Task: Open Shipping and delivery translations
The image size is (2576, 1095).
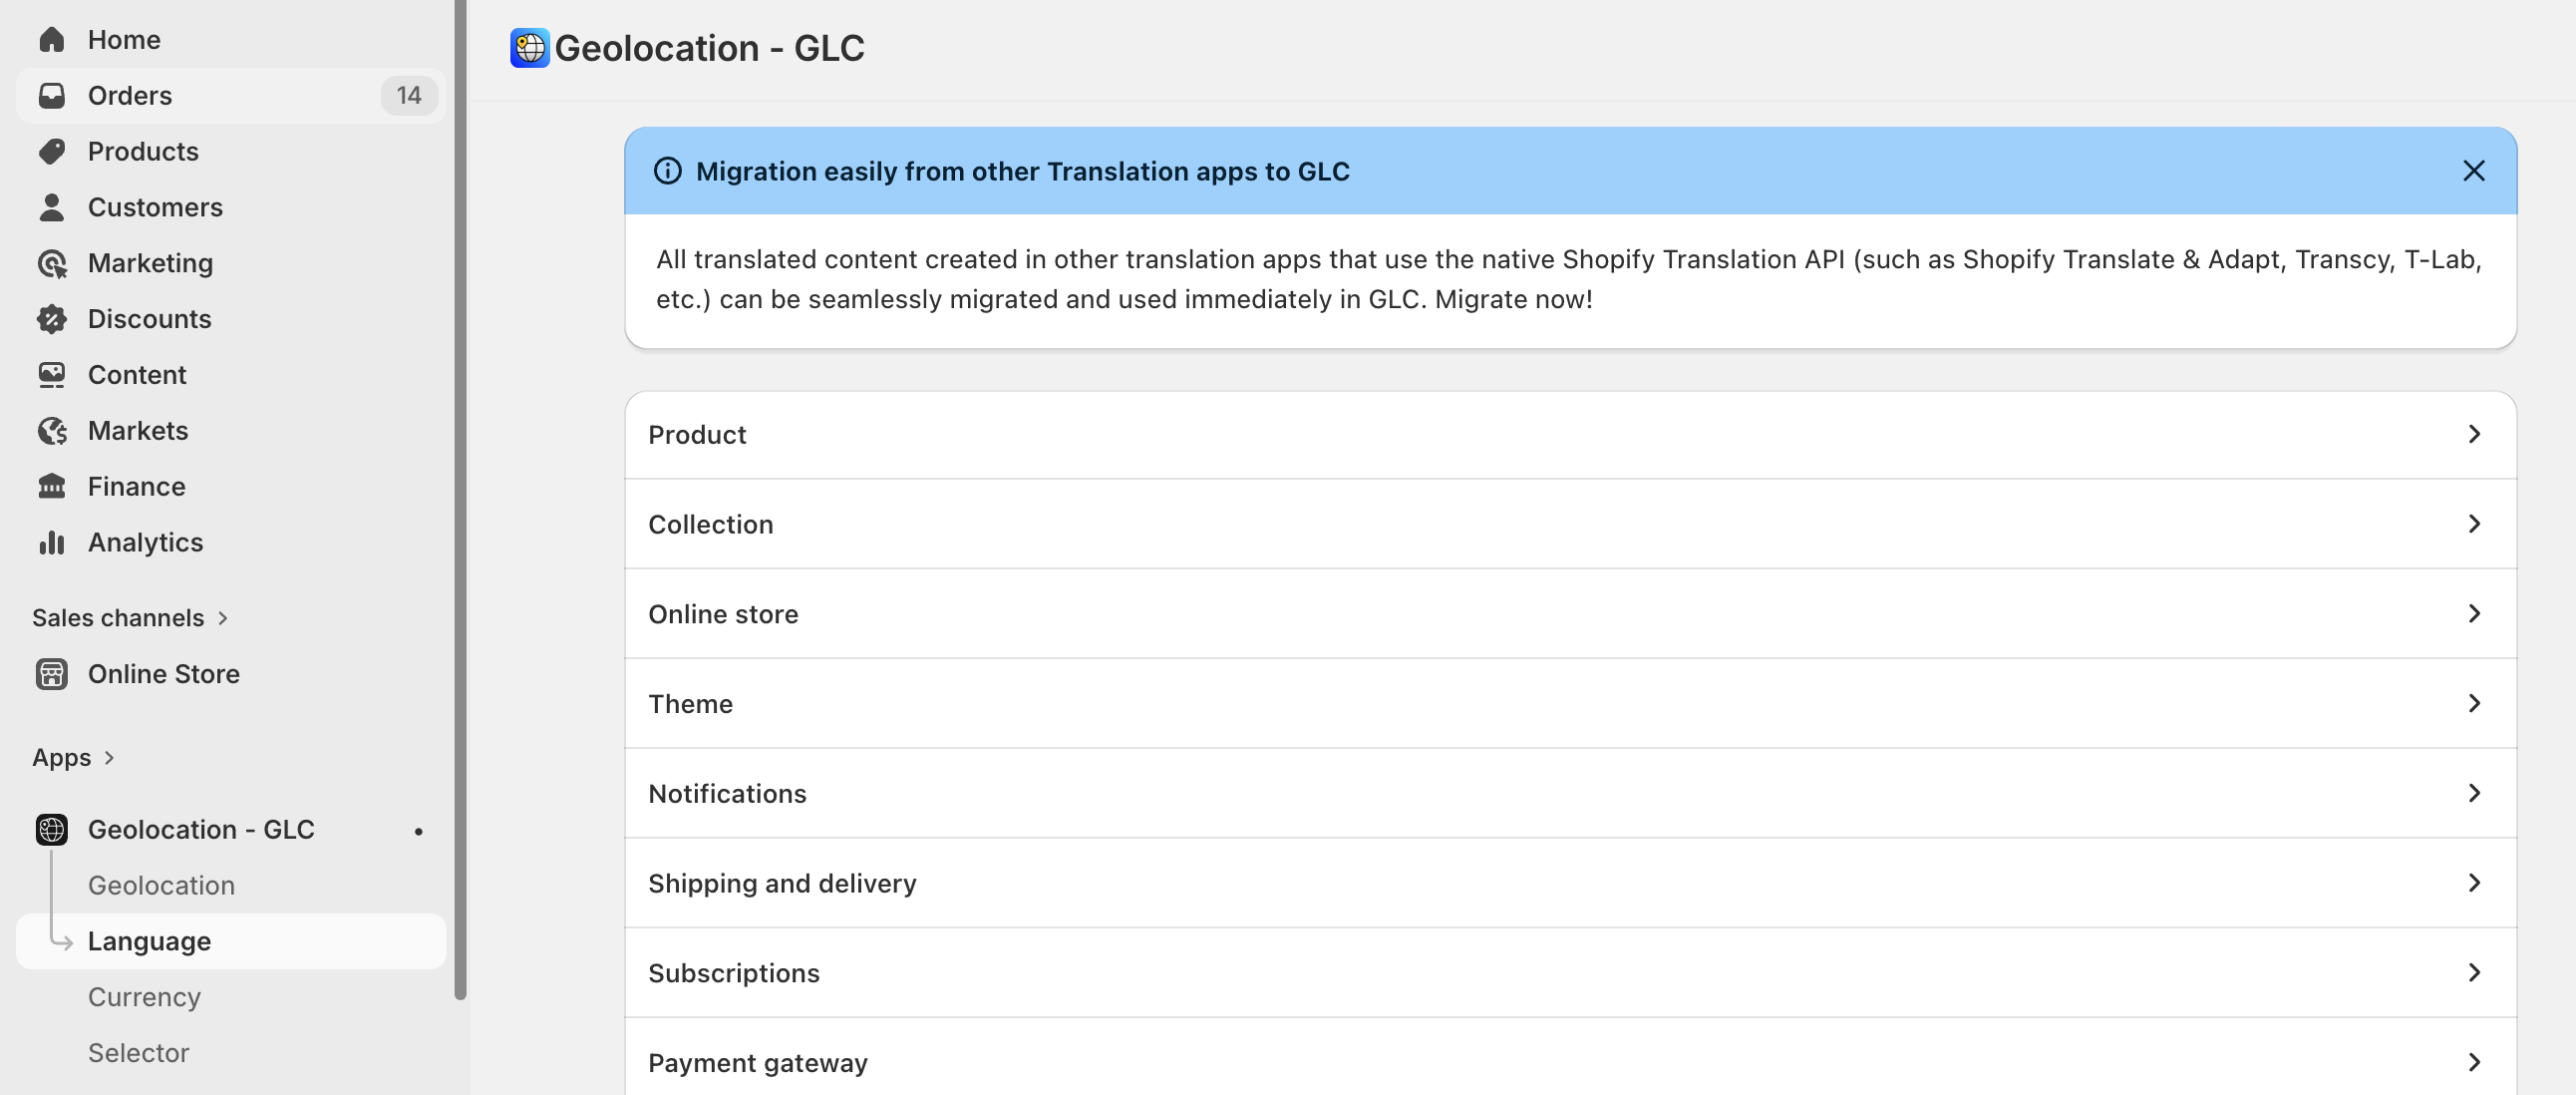Action: coord(1570,883)
